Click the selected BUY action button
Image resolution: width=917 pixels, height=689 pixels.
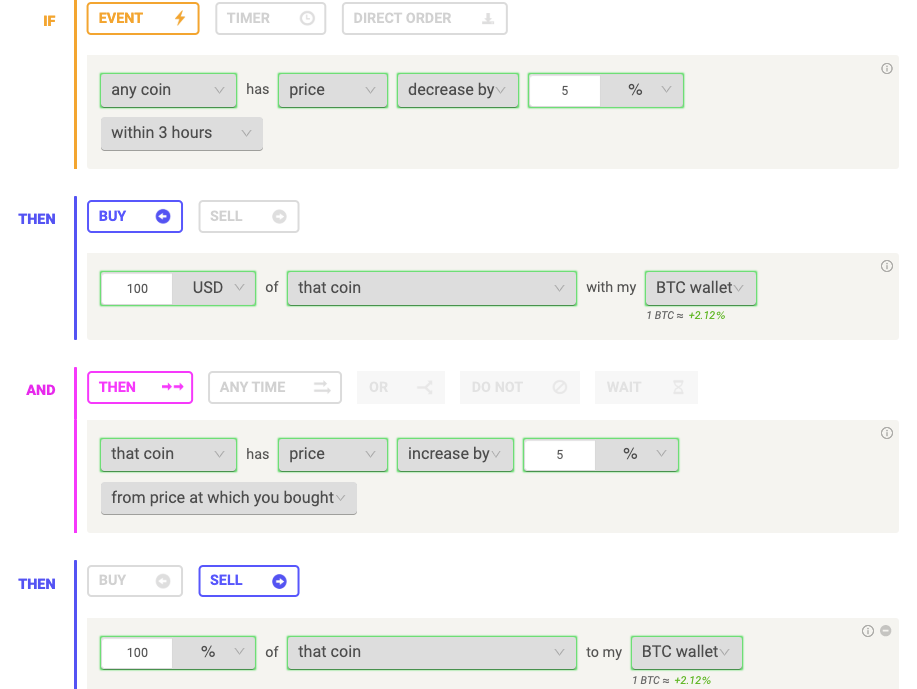(135, 216)
